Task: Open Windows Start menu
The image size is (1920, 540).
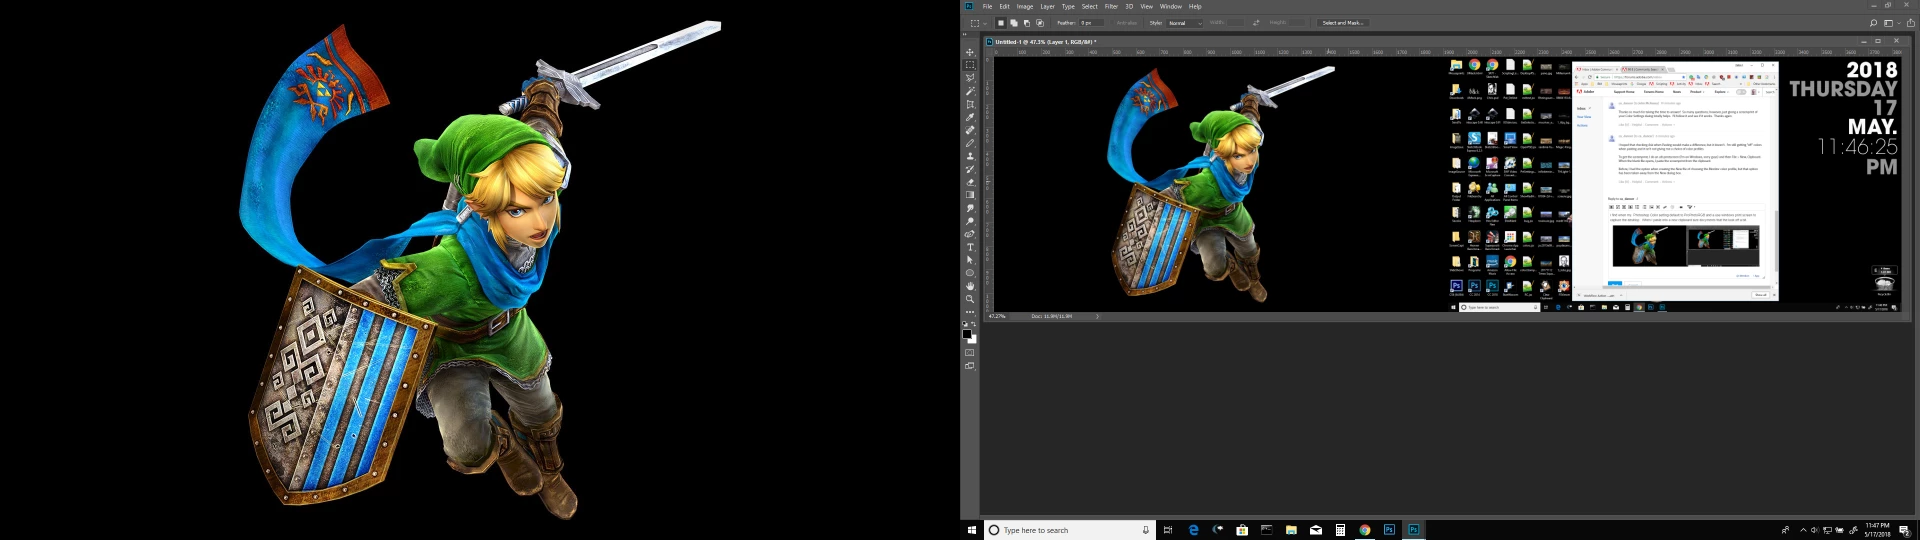Action: 971,530
